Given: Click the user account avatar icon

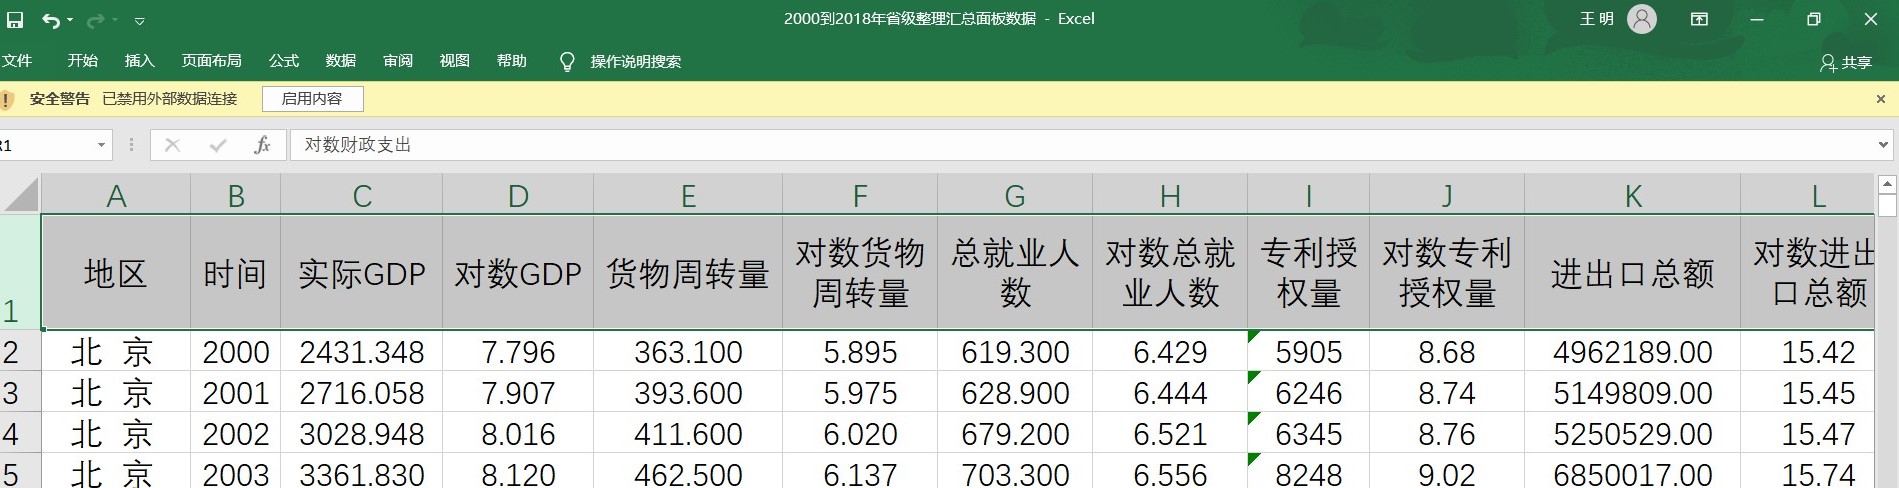Looking at the screenshot, I should pos(1642,19).
